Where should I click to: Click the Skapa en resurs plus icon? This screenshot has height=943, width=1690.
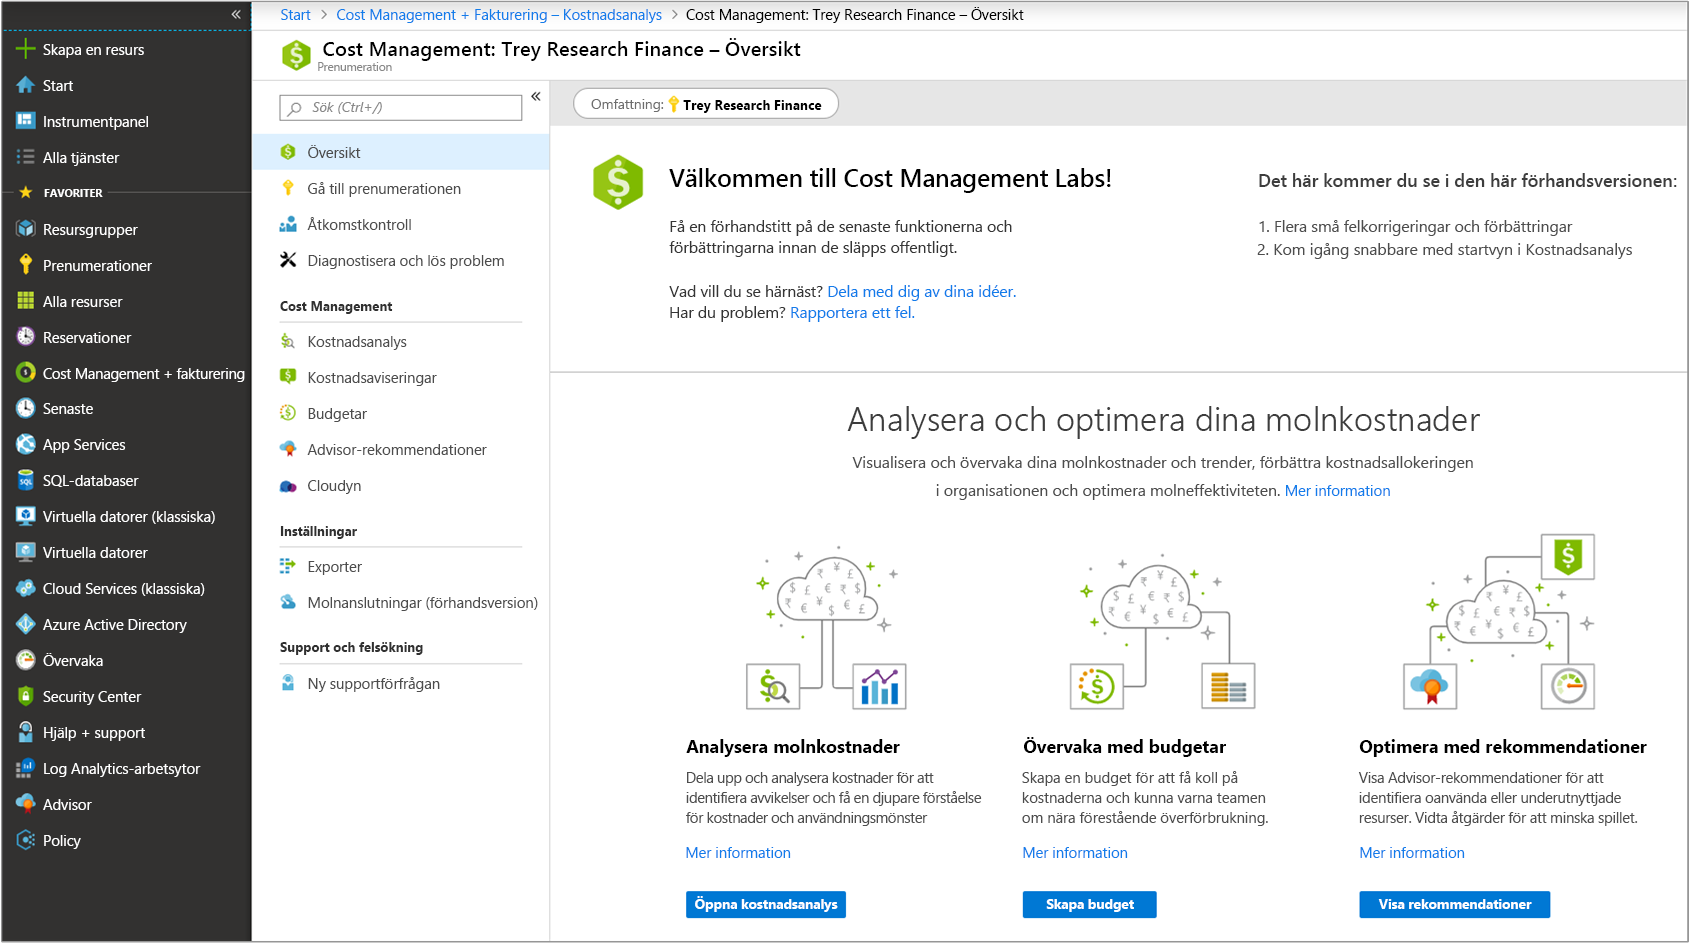(26, 49)
